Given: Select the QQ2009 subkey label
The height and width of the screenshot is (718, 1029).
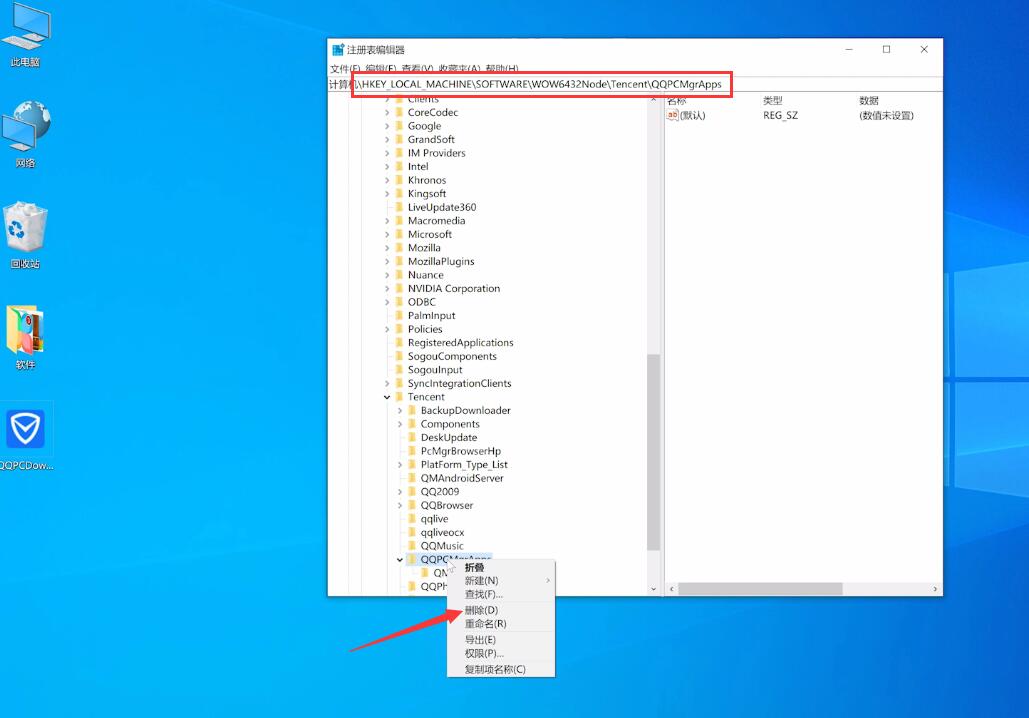Looking at the screenshot, I should pos(440,492).
